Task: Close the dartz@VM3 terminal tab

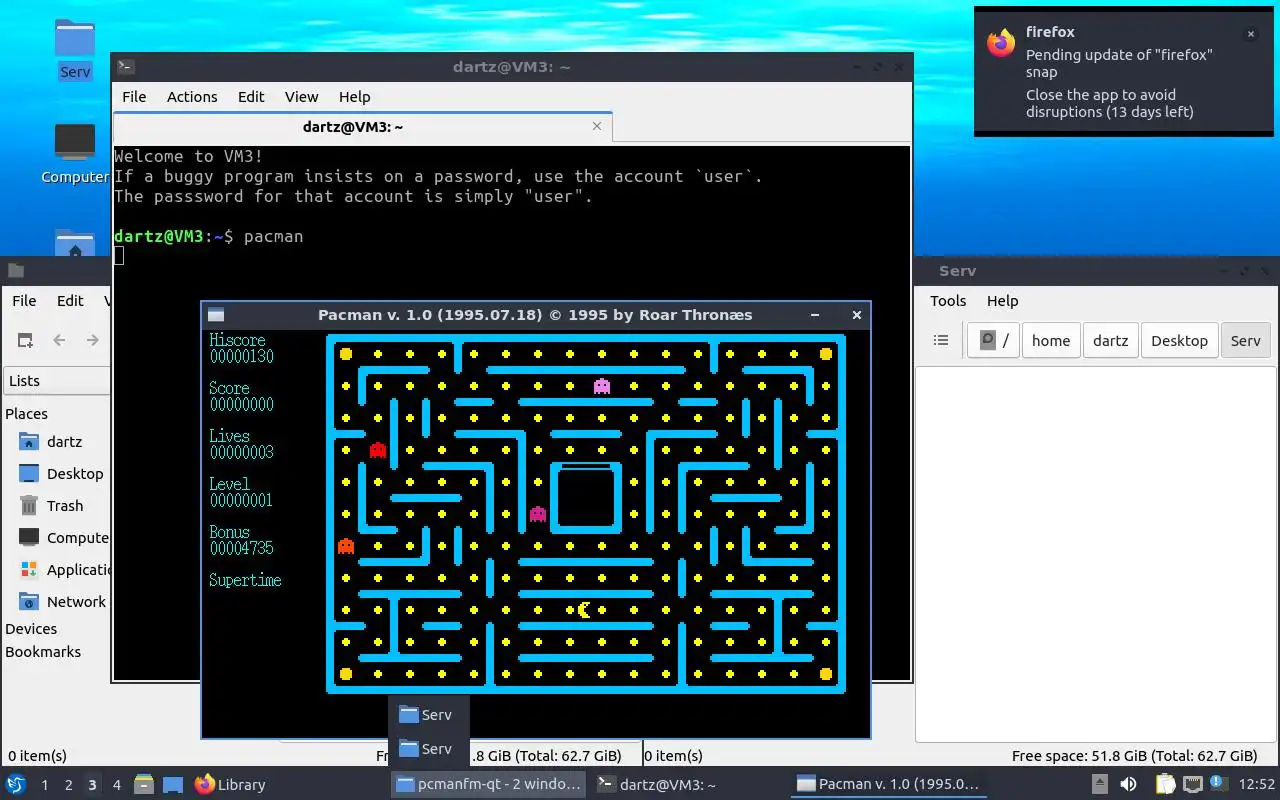Action: 597,126
